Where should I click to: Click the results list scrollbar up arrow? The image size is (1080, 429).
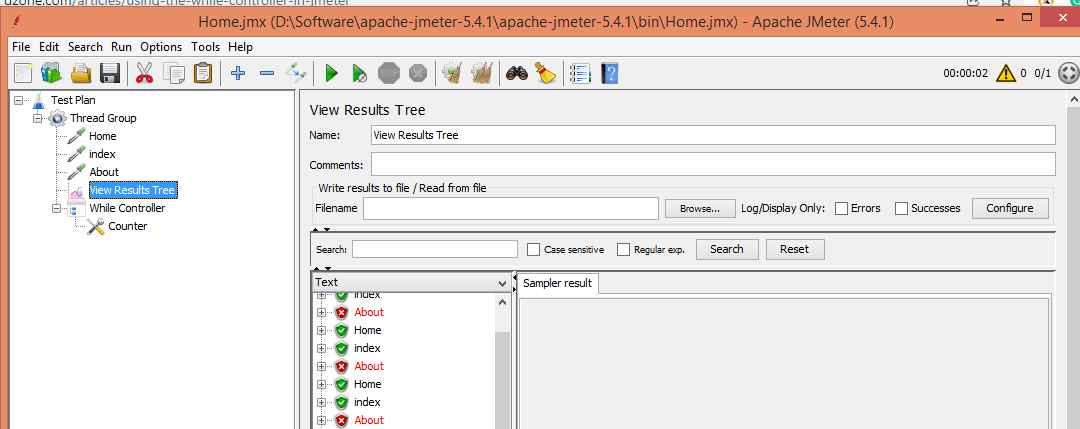point(502,302)
